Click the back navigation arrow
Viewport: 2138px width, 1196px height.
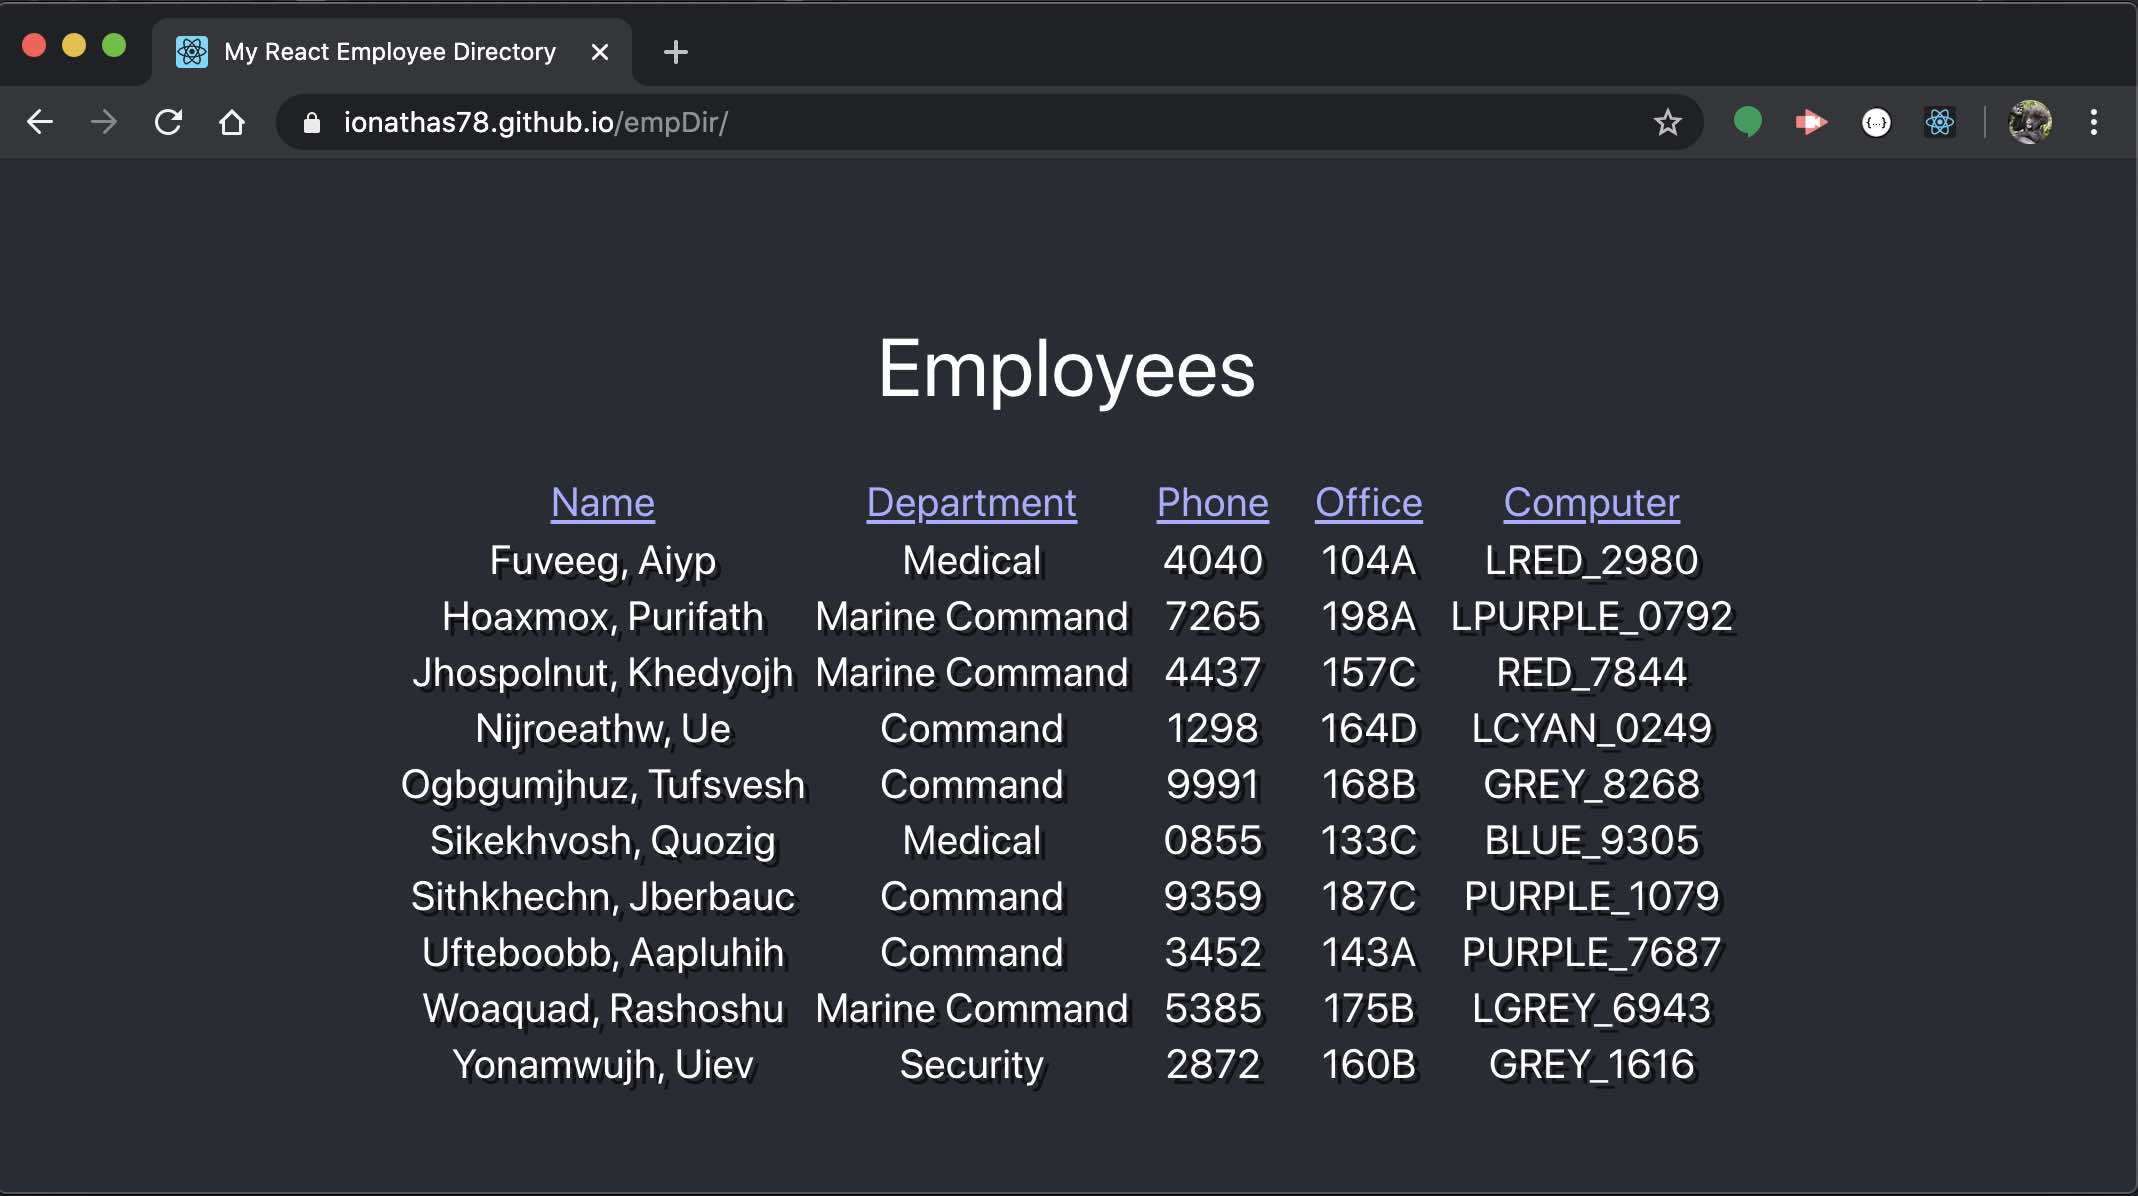tap(39, 122)
